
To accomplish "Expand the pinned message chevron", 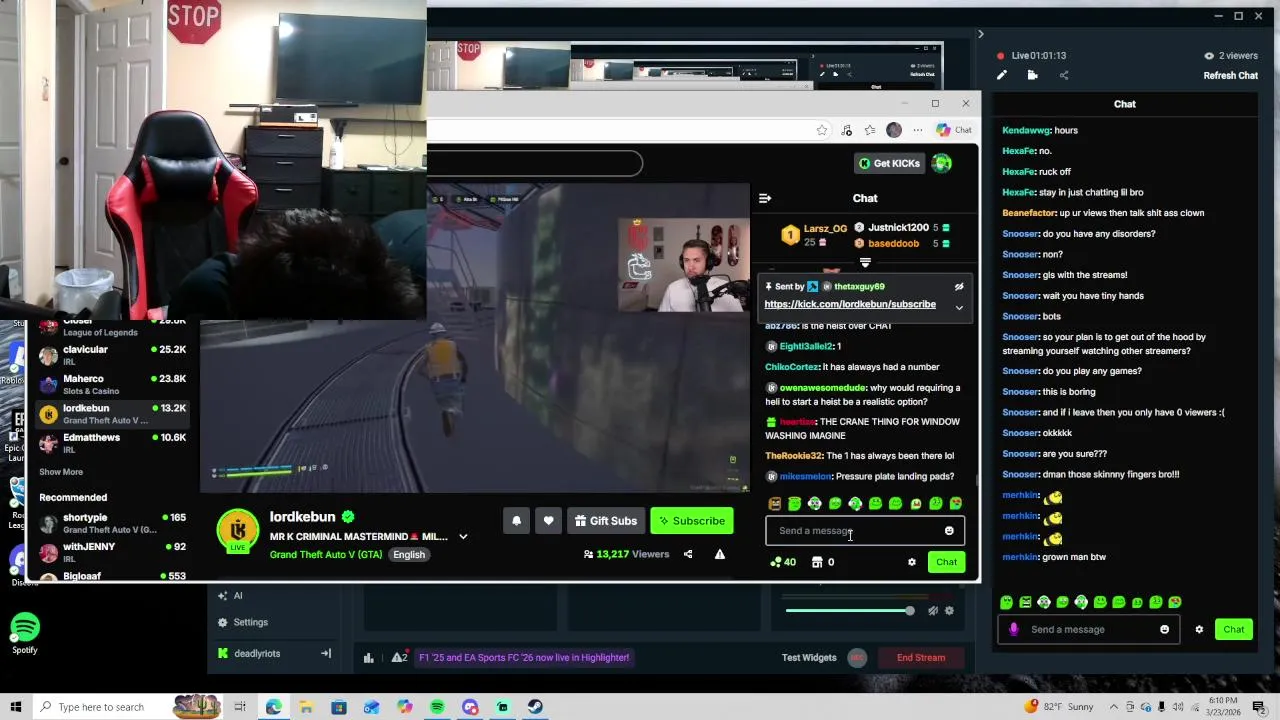I will coord(959,308).
